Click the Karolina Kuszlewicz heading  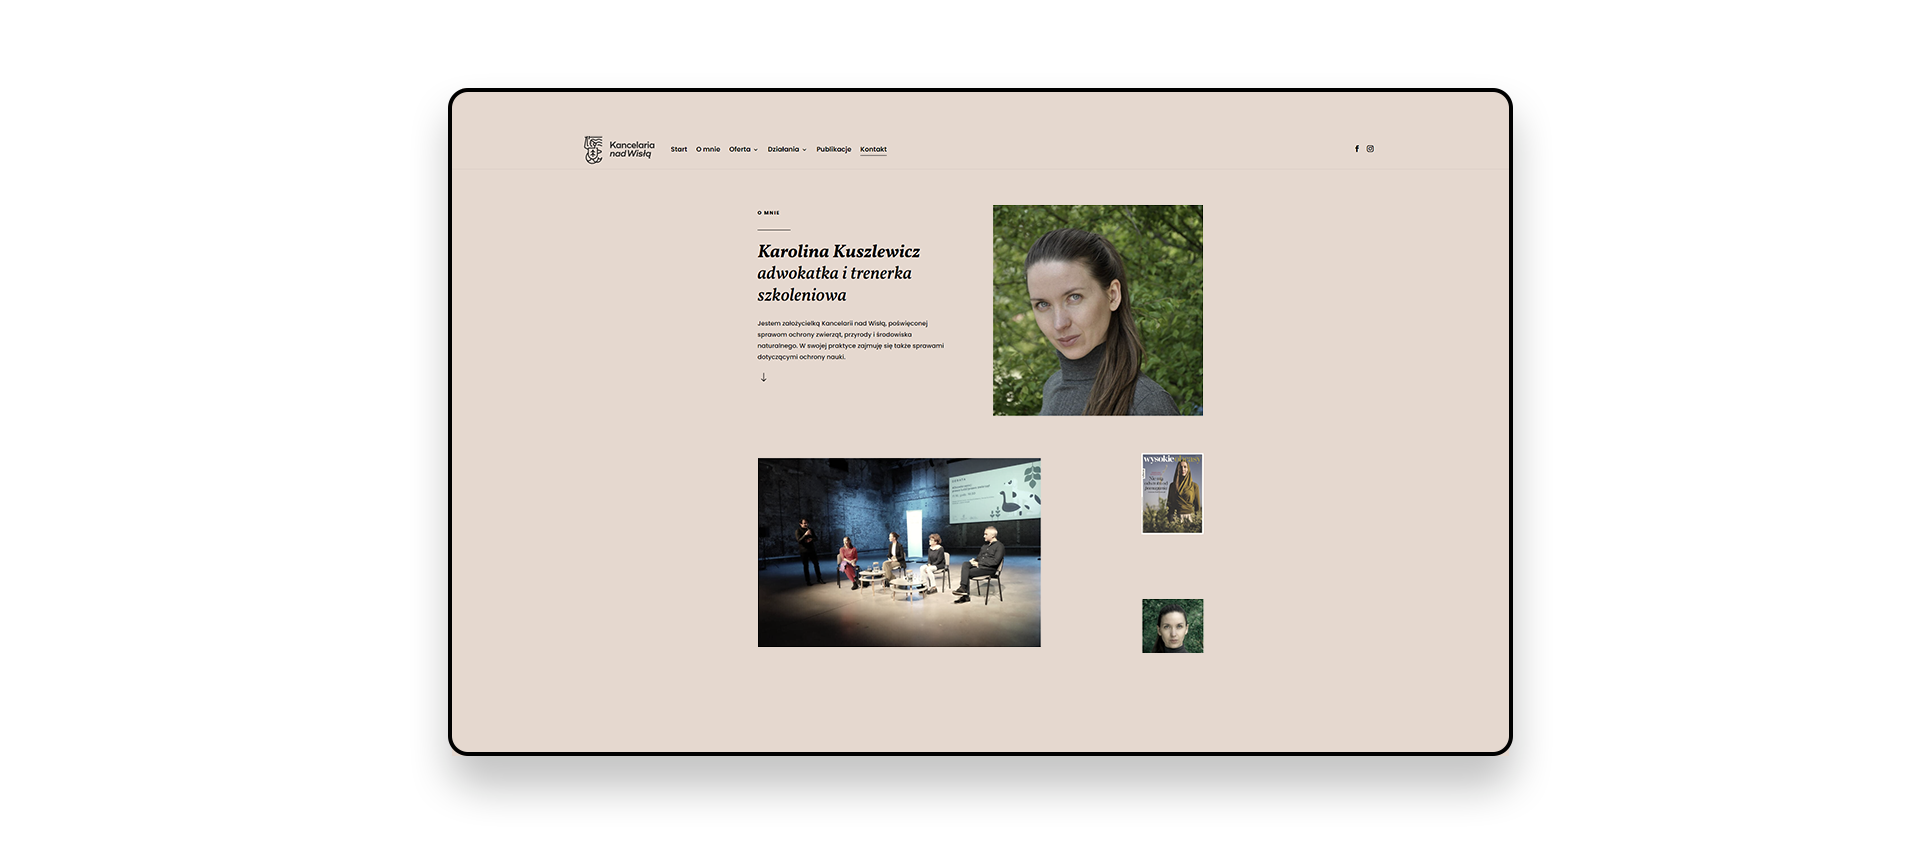[x=838, y=252]
